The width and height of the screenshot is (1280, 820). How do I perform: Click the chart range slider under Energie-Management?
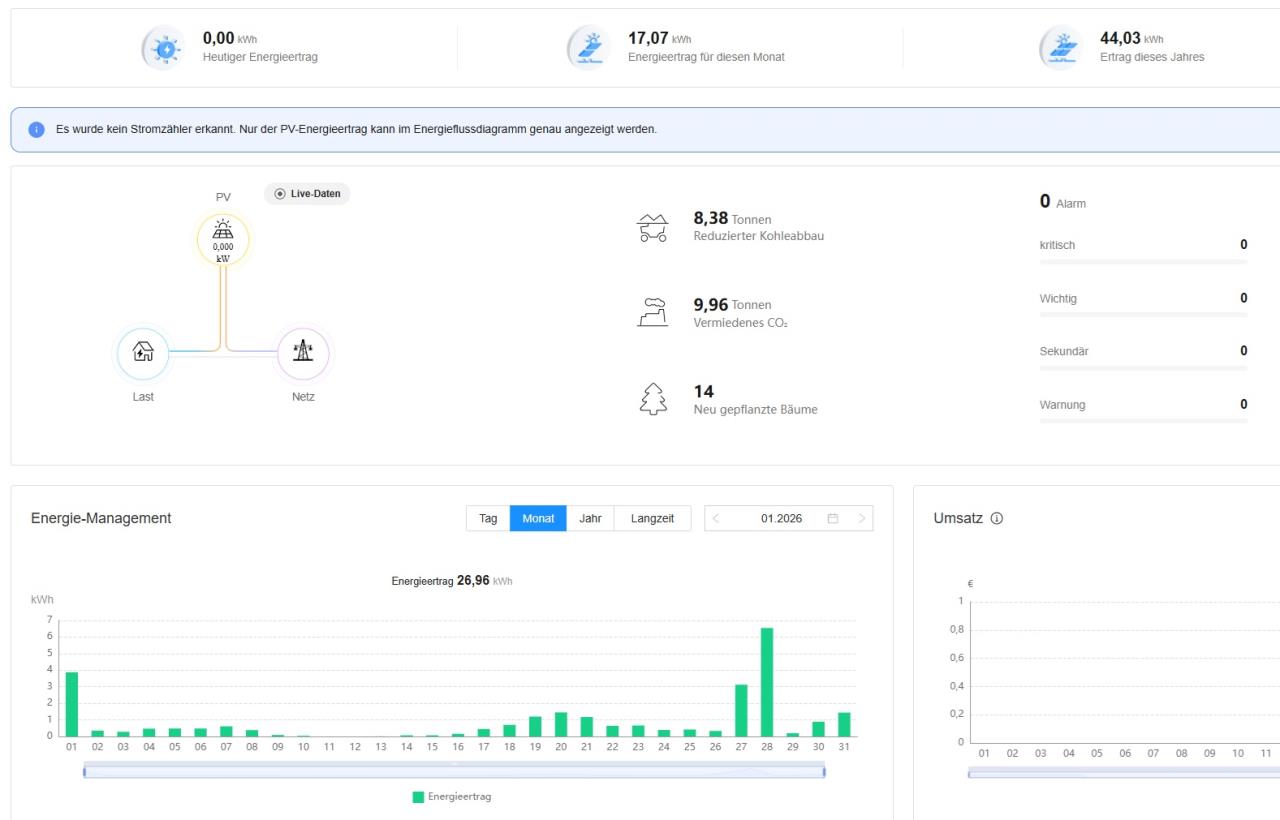click(454, 771)
